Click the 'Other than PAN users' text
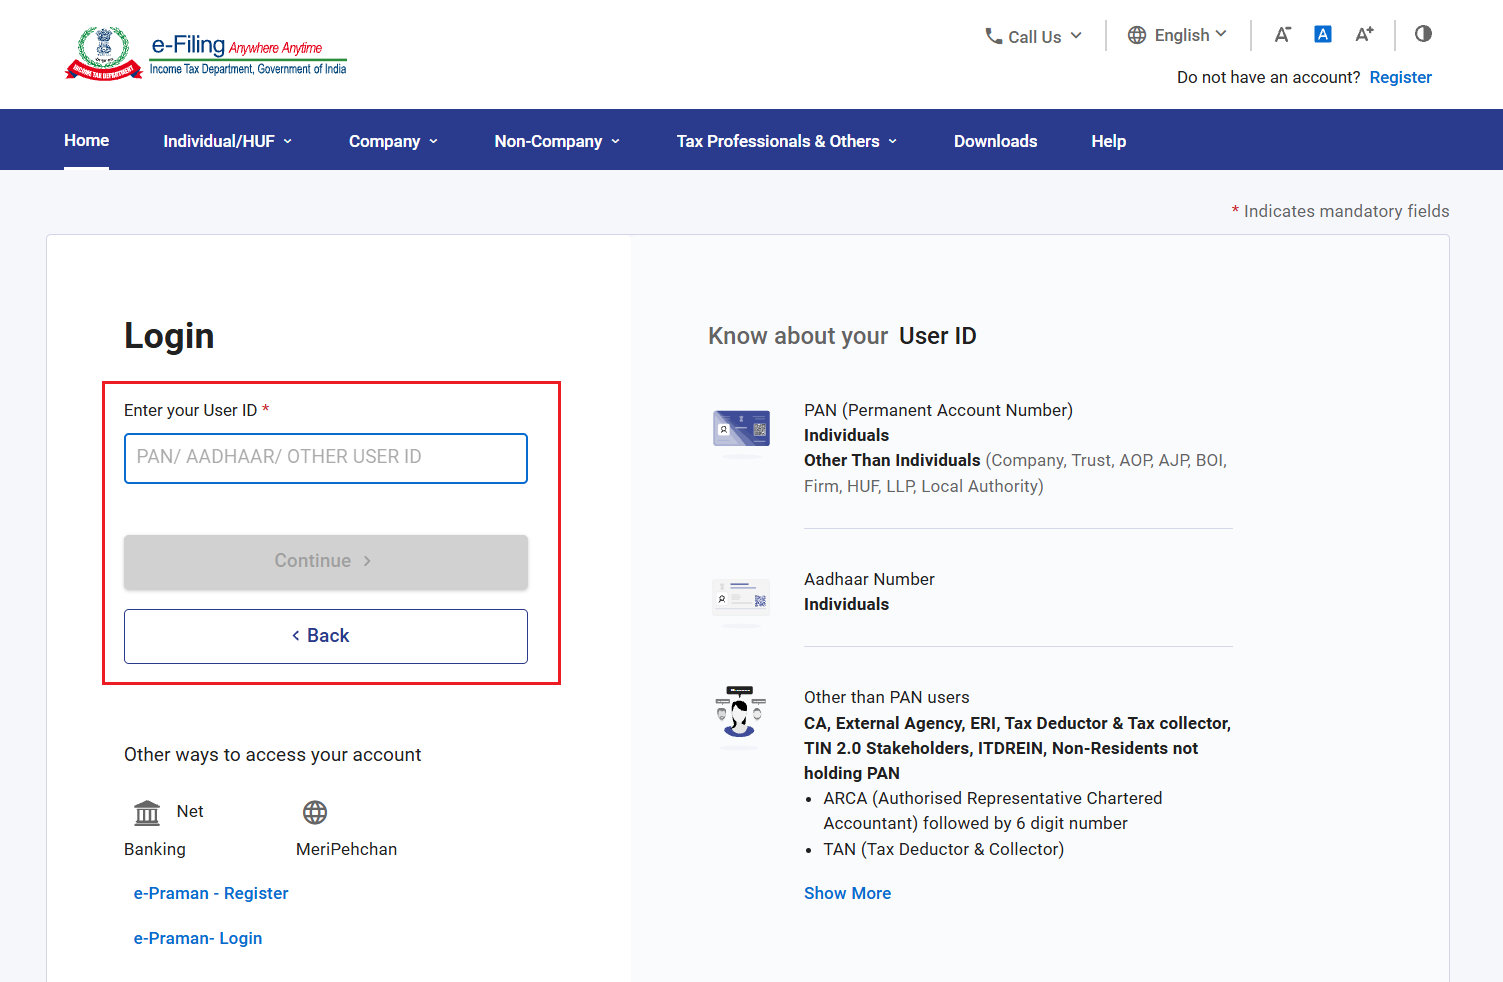 (886, 697)
